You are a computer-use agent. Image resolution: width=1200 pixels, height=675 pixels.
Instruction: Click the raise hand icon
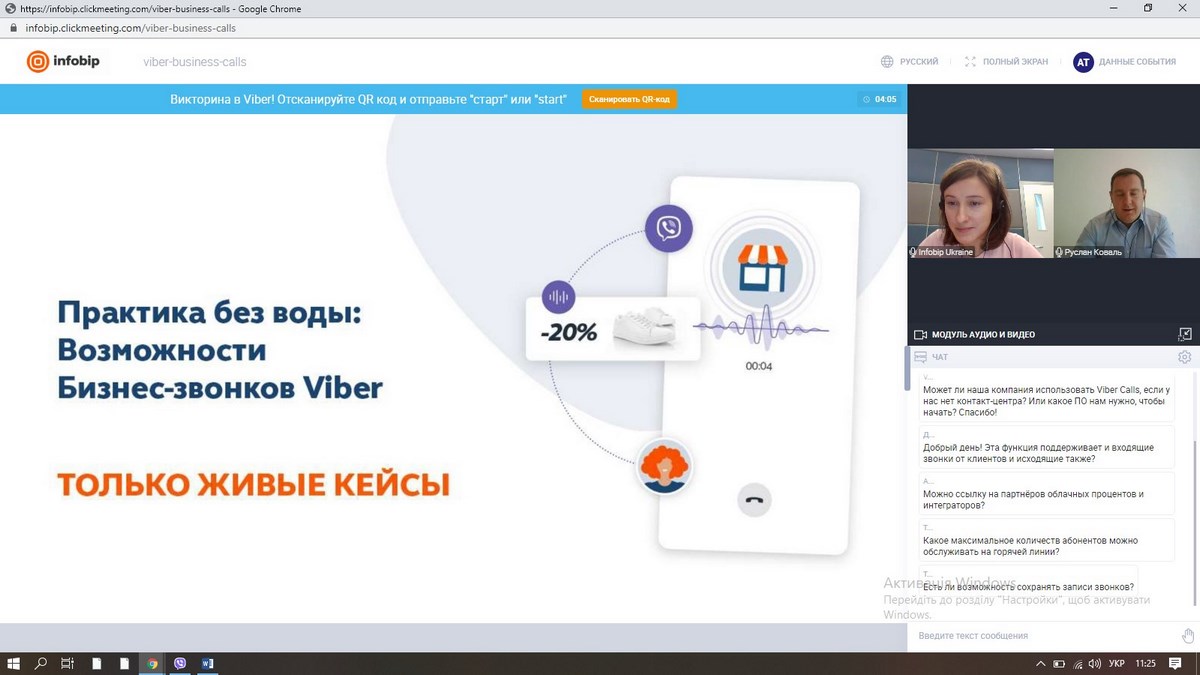[1187, 636]
